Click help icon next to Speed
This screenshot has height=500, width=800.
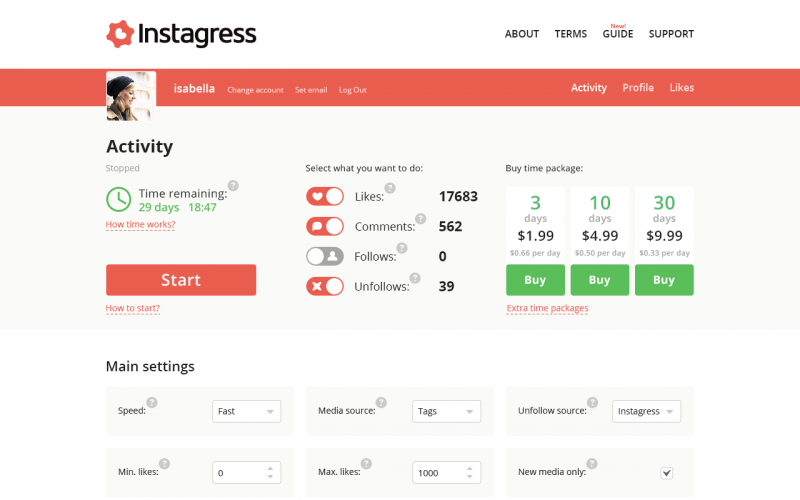(x=152, y=402)
